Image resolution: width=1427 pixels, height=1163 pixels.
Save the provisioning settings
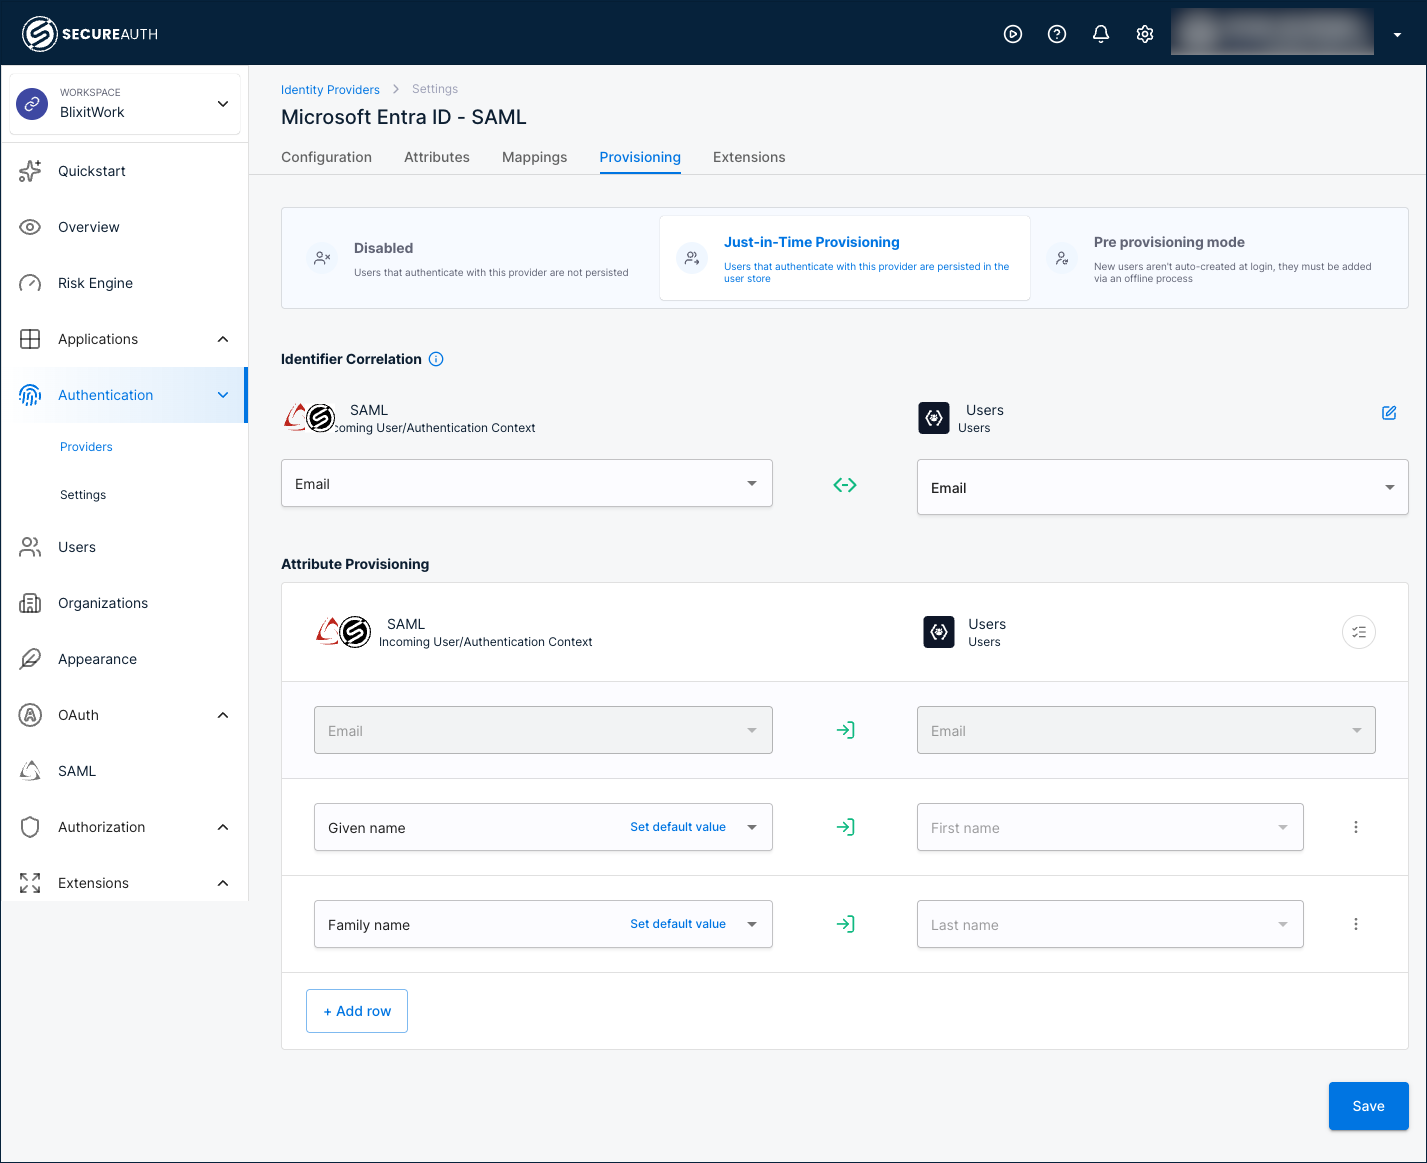pos(1368,1106)
